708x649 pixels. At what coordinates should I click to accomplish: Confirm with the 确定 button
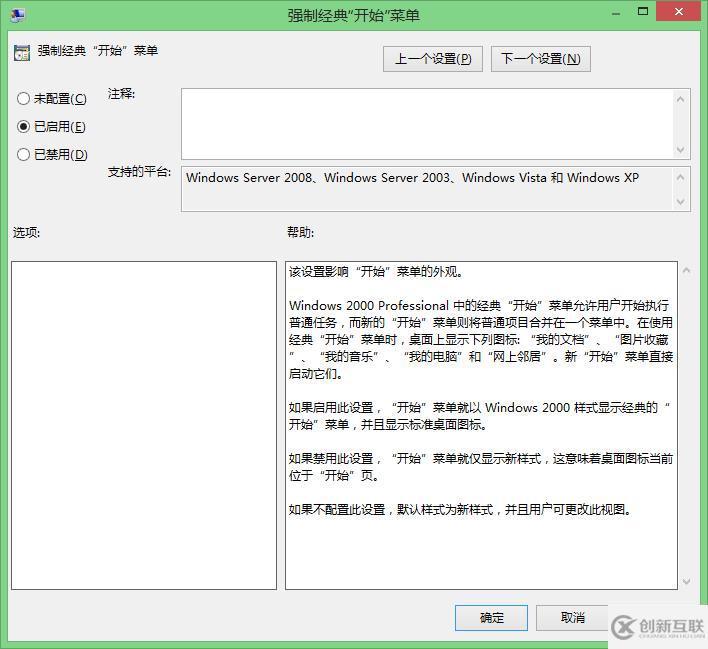pyautogui.click(x=491, y=617)
